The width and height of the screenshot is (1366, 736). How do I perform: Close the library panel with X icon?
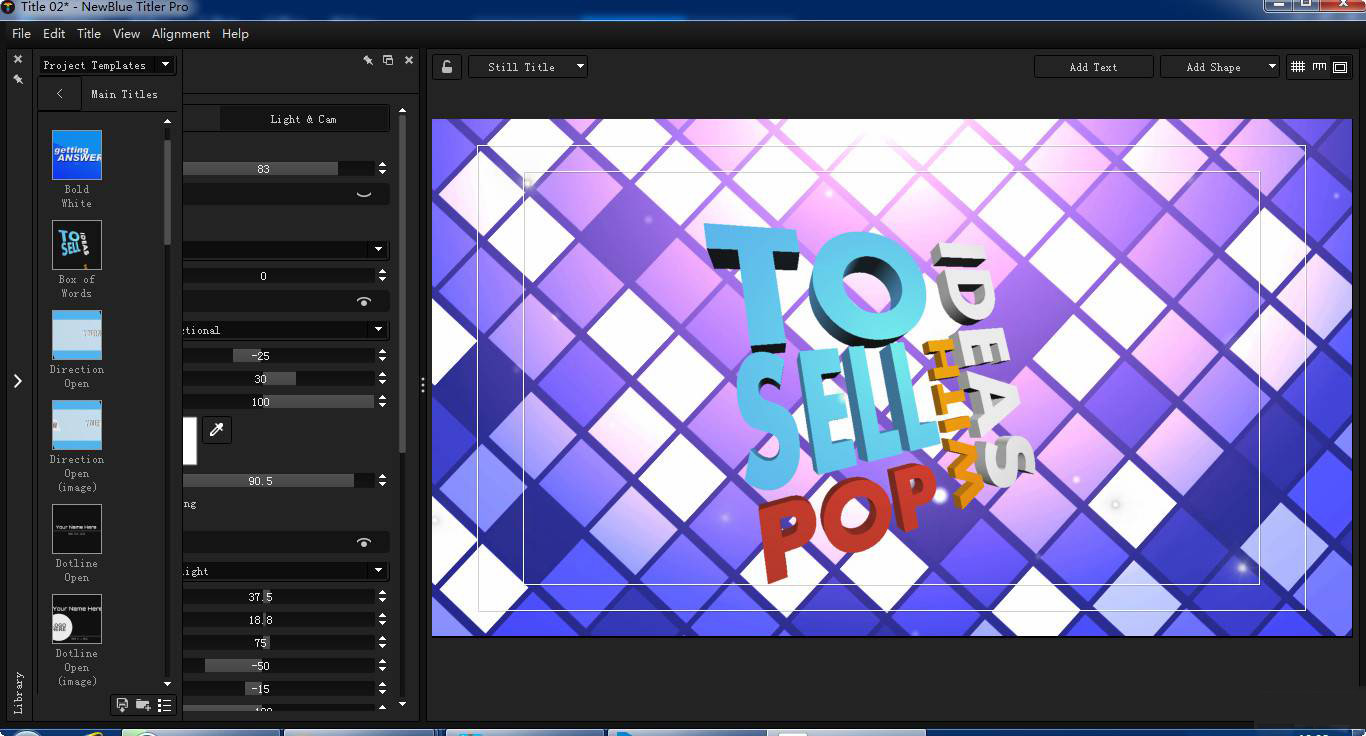click(x=18, y=59)
